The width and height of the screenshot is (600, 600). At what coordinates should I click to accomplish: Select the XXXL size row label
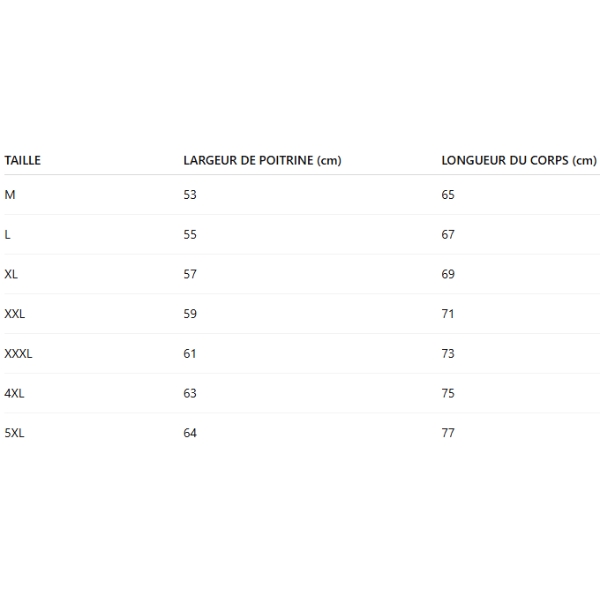(x=18, y=354)
